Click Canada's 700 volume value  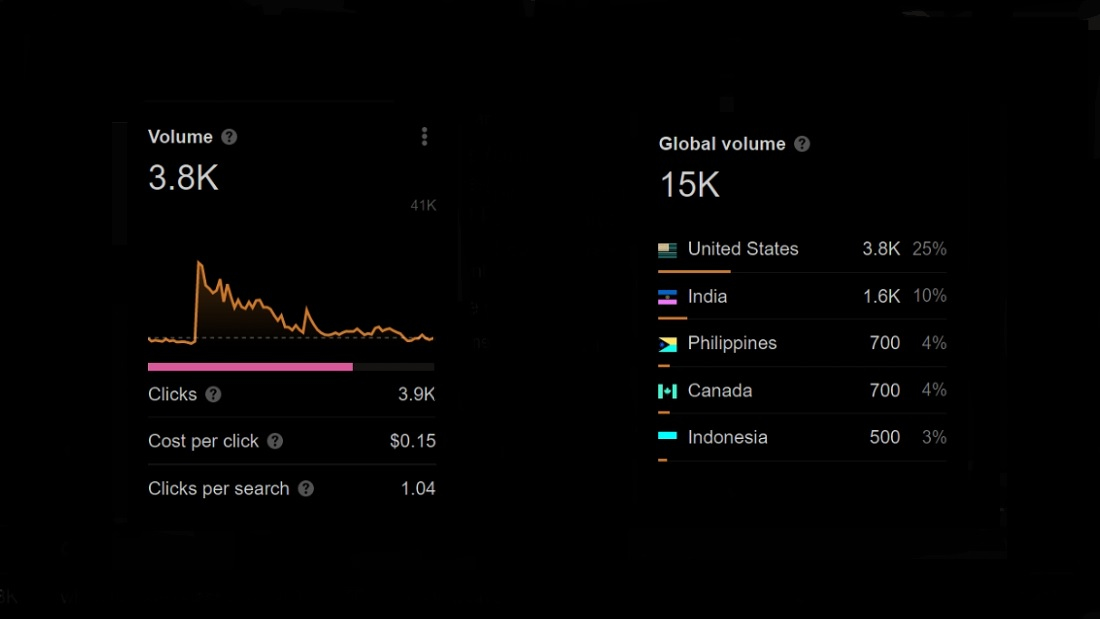[x=885, y=390]
